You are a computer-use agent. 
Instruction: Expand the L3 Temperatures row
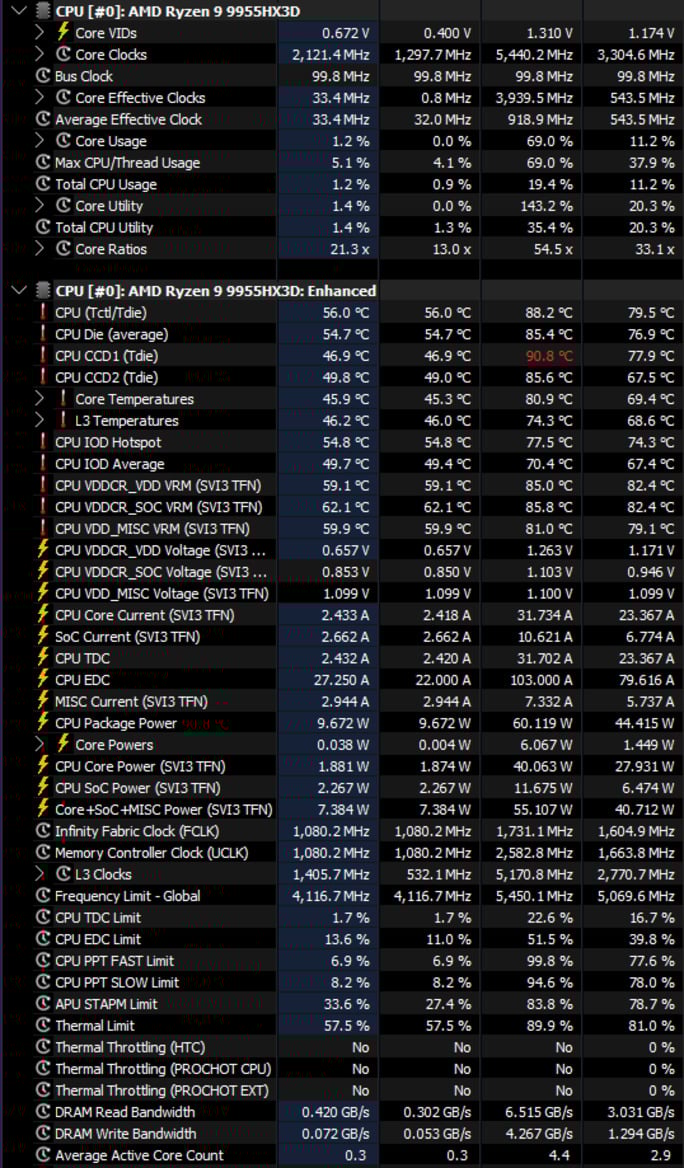pyautogui.click(x=39, y=420)
